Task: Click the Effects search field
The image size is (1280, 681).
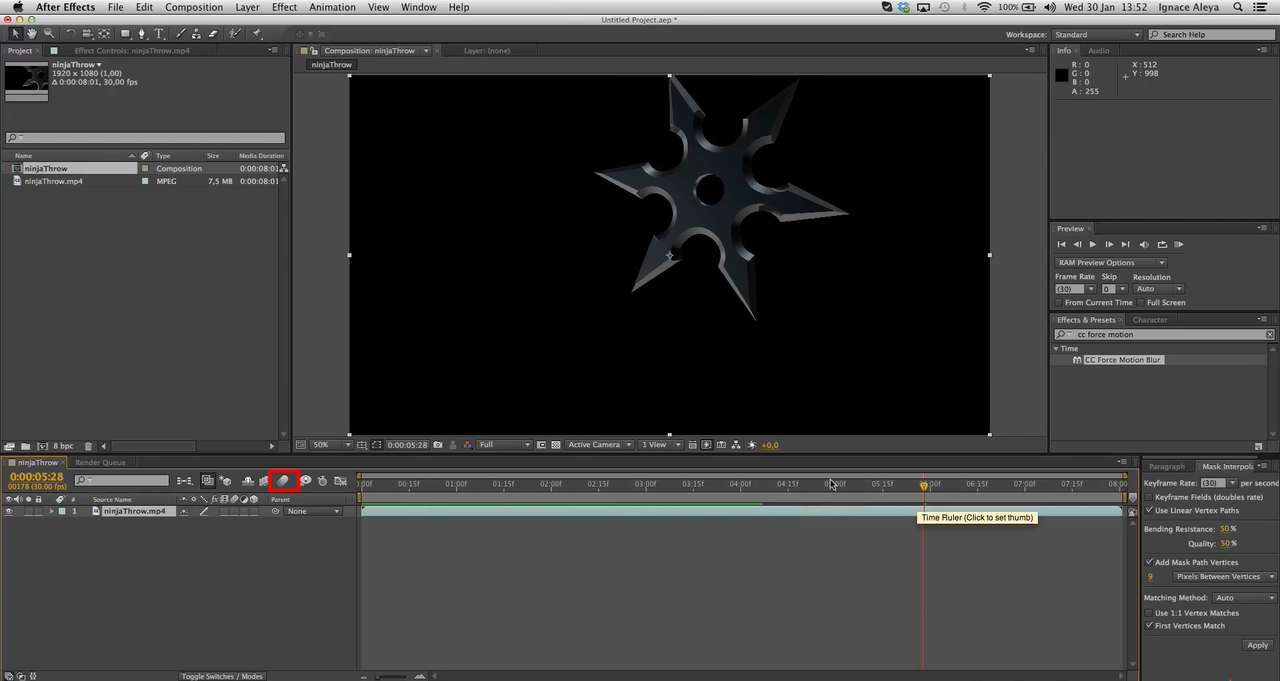Action: pyautogui.click(x=1165, y=335)
